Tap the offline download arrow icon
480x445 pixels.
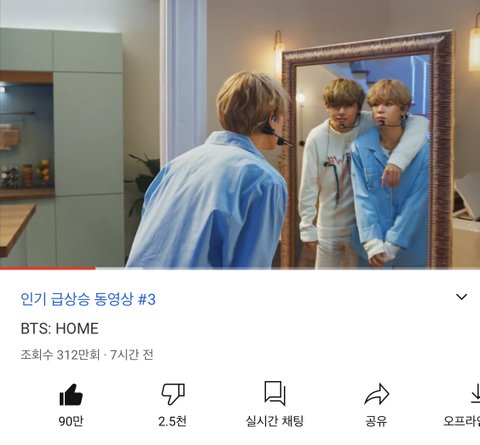[475, 393]
